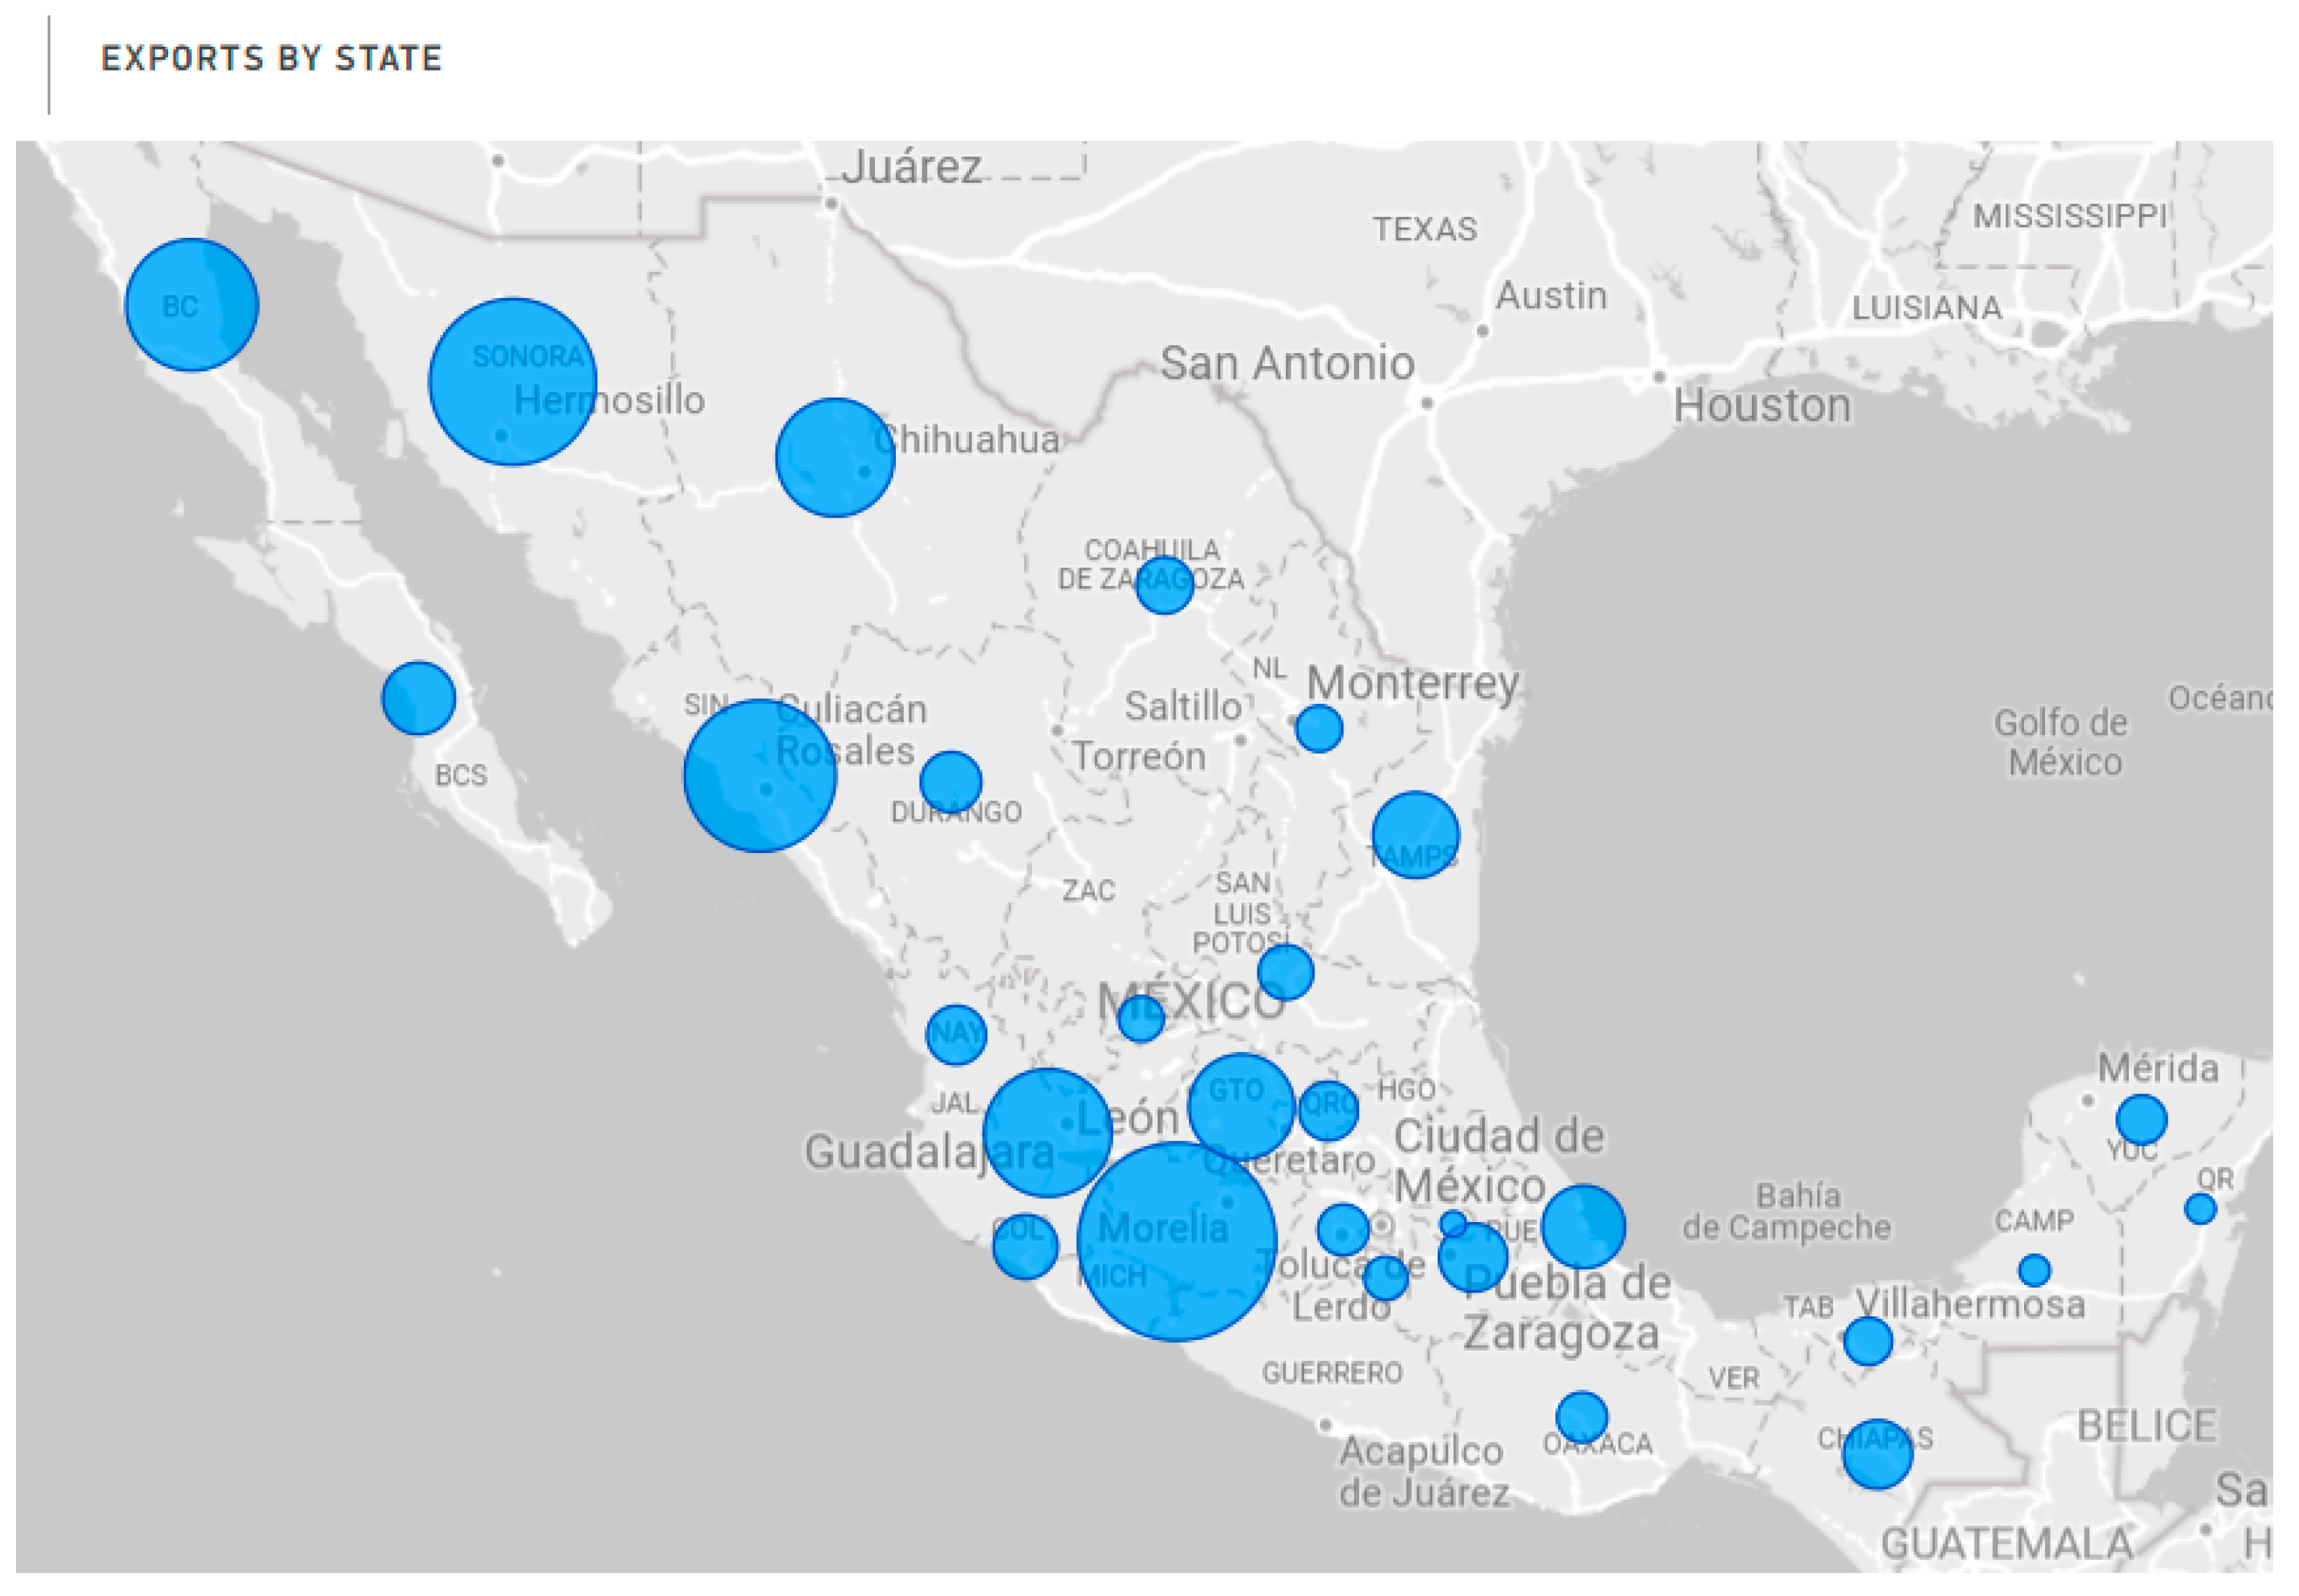Select the Chiapas bubble
This screenshot has height=1596, width=2299.
1877,1455
